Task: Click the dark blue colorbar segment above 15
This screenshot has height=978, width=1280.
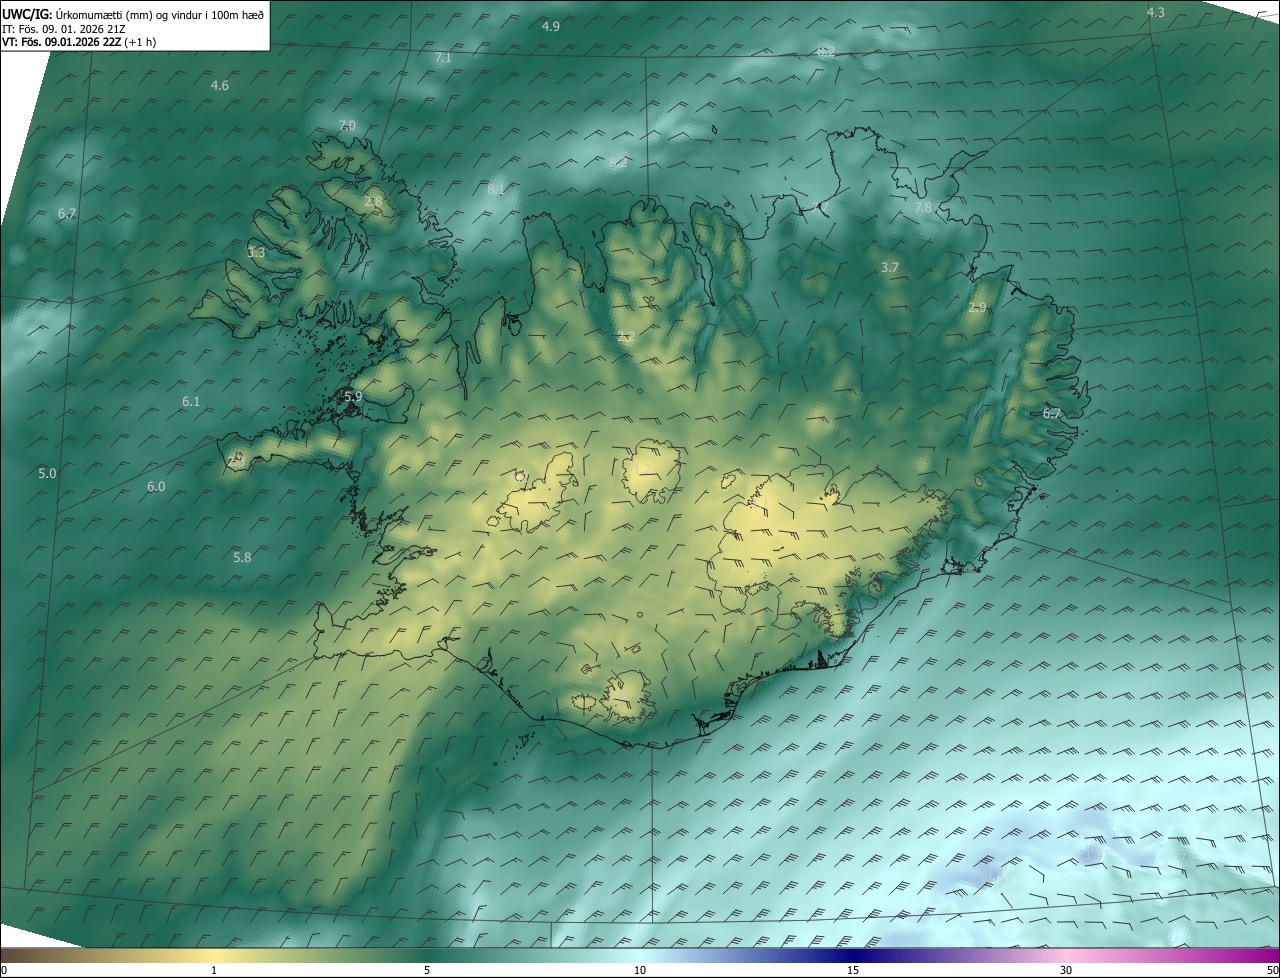Action: 853,955
